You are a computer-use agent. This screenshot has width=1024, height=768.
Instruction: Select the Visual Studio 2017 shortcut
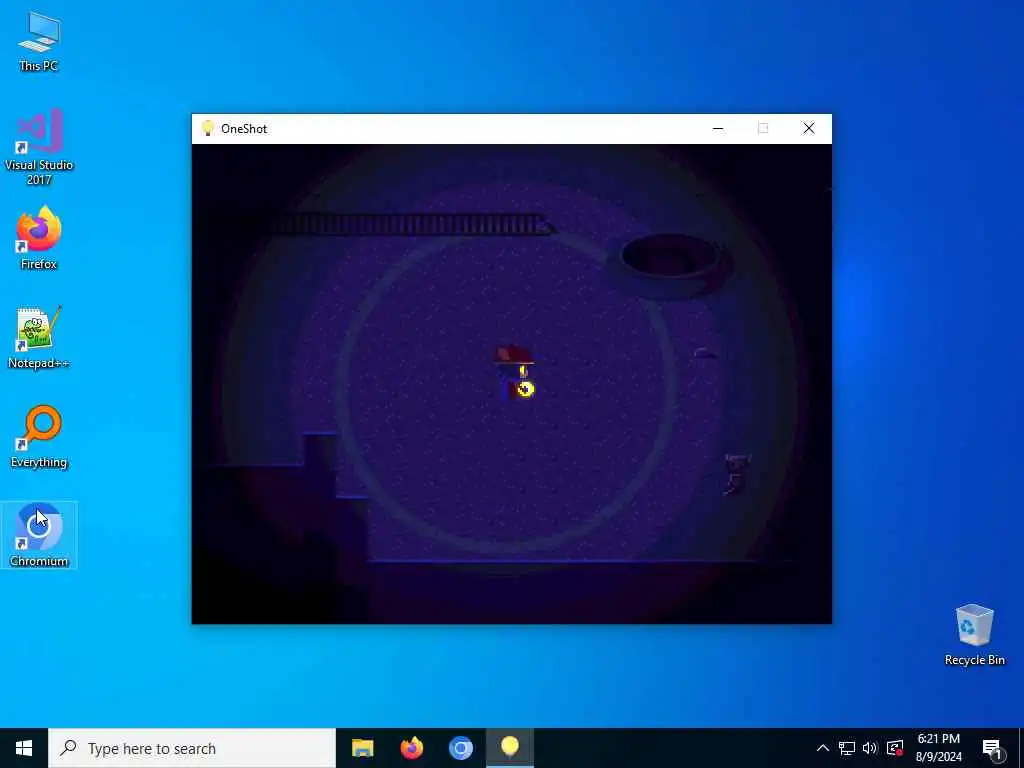(39, 147)
